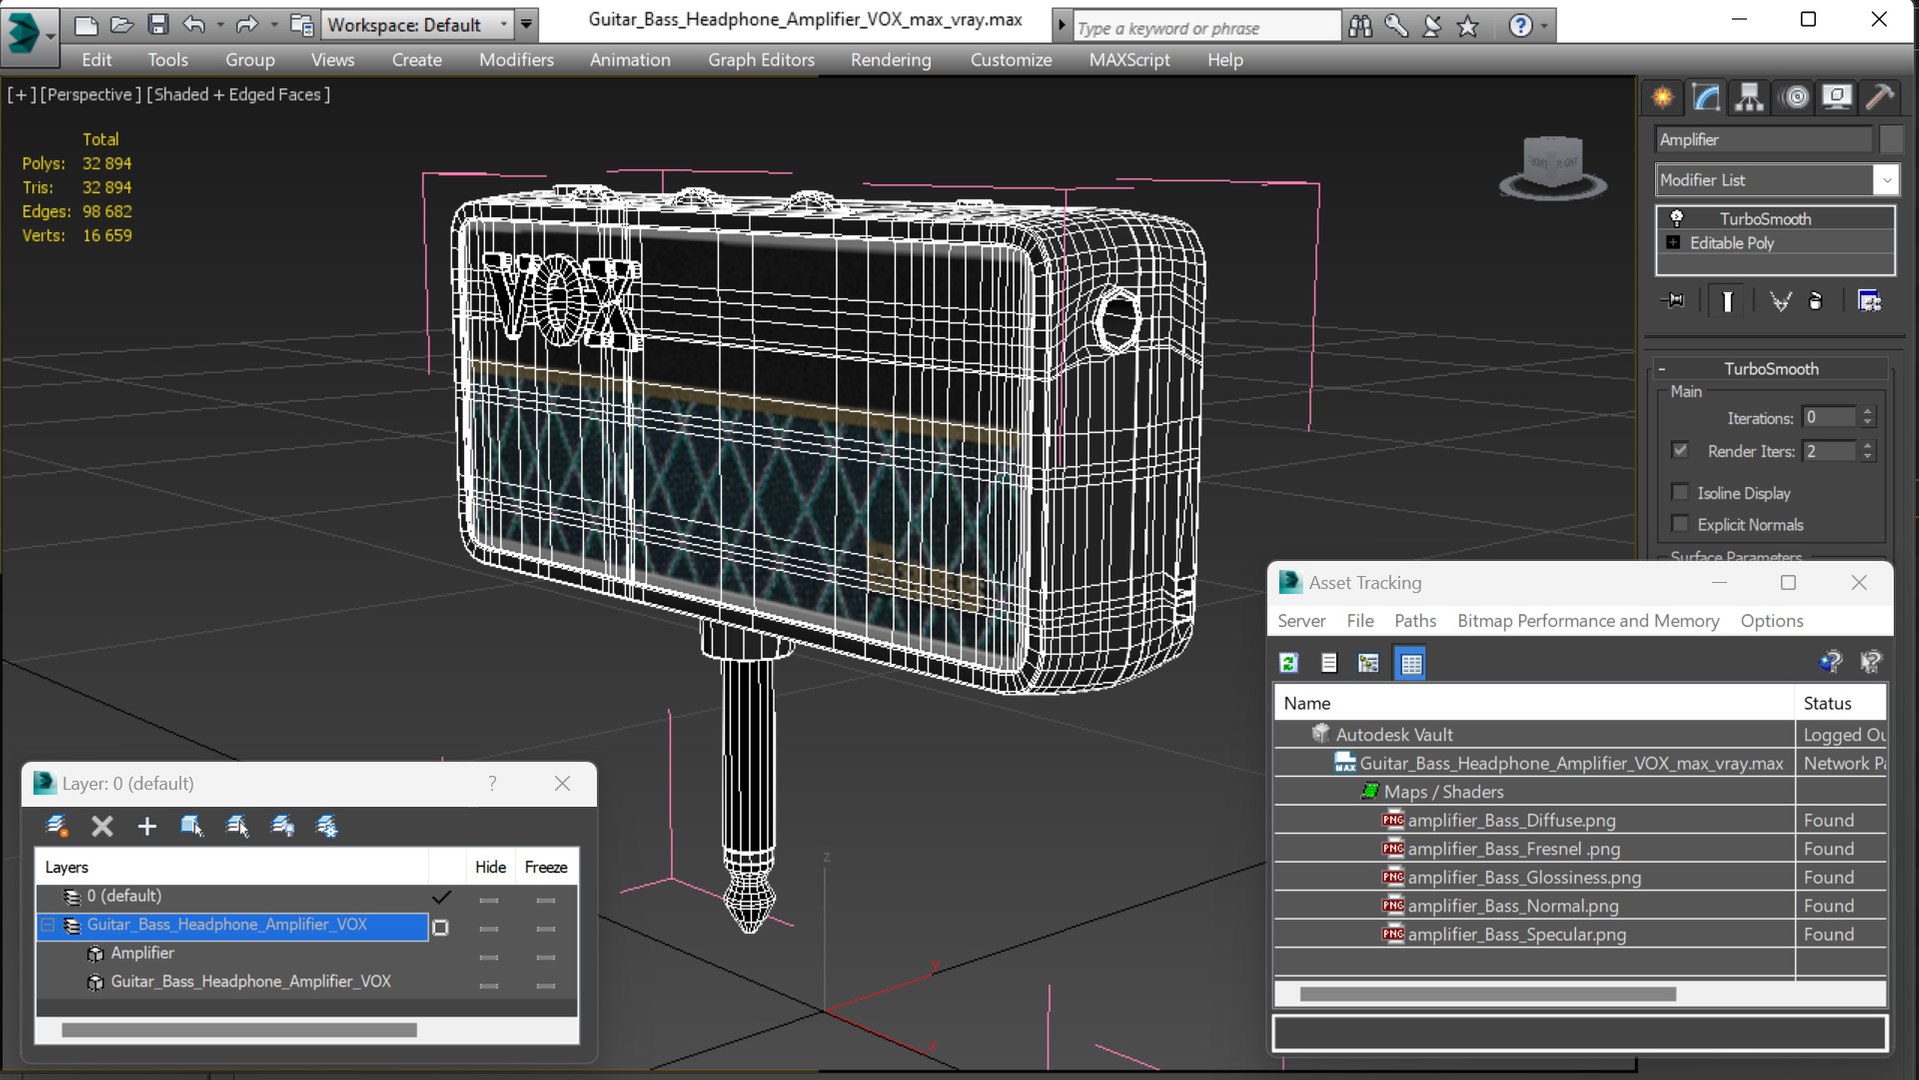The image size is (1919, 1080).
Task: Select amplifier_Bass_Normal.png in asset list
Action: [1512, 906]
